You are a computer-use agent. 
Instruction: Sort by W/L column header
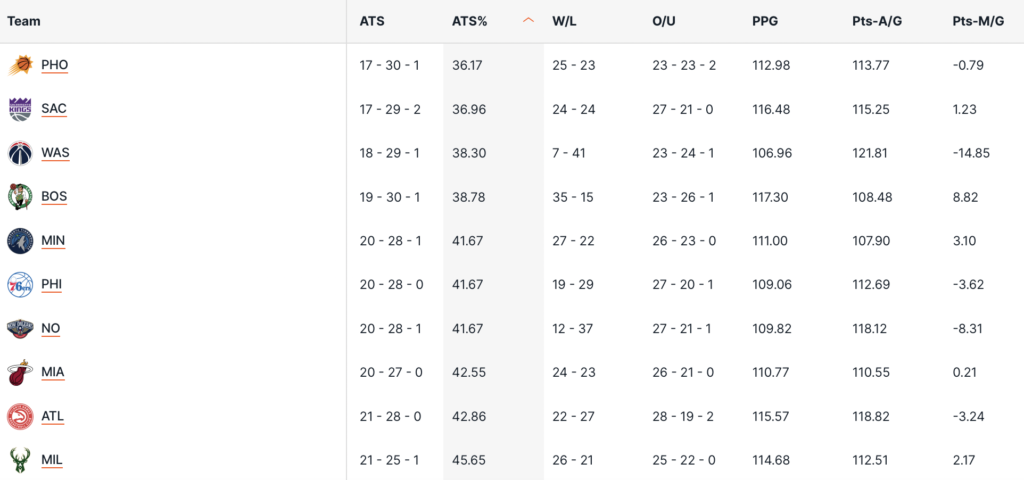[566, 21]
